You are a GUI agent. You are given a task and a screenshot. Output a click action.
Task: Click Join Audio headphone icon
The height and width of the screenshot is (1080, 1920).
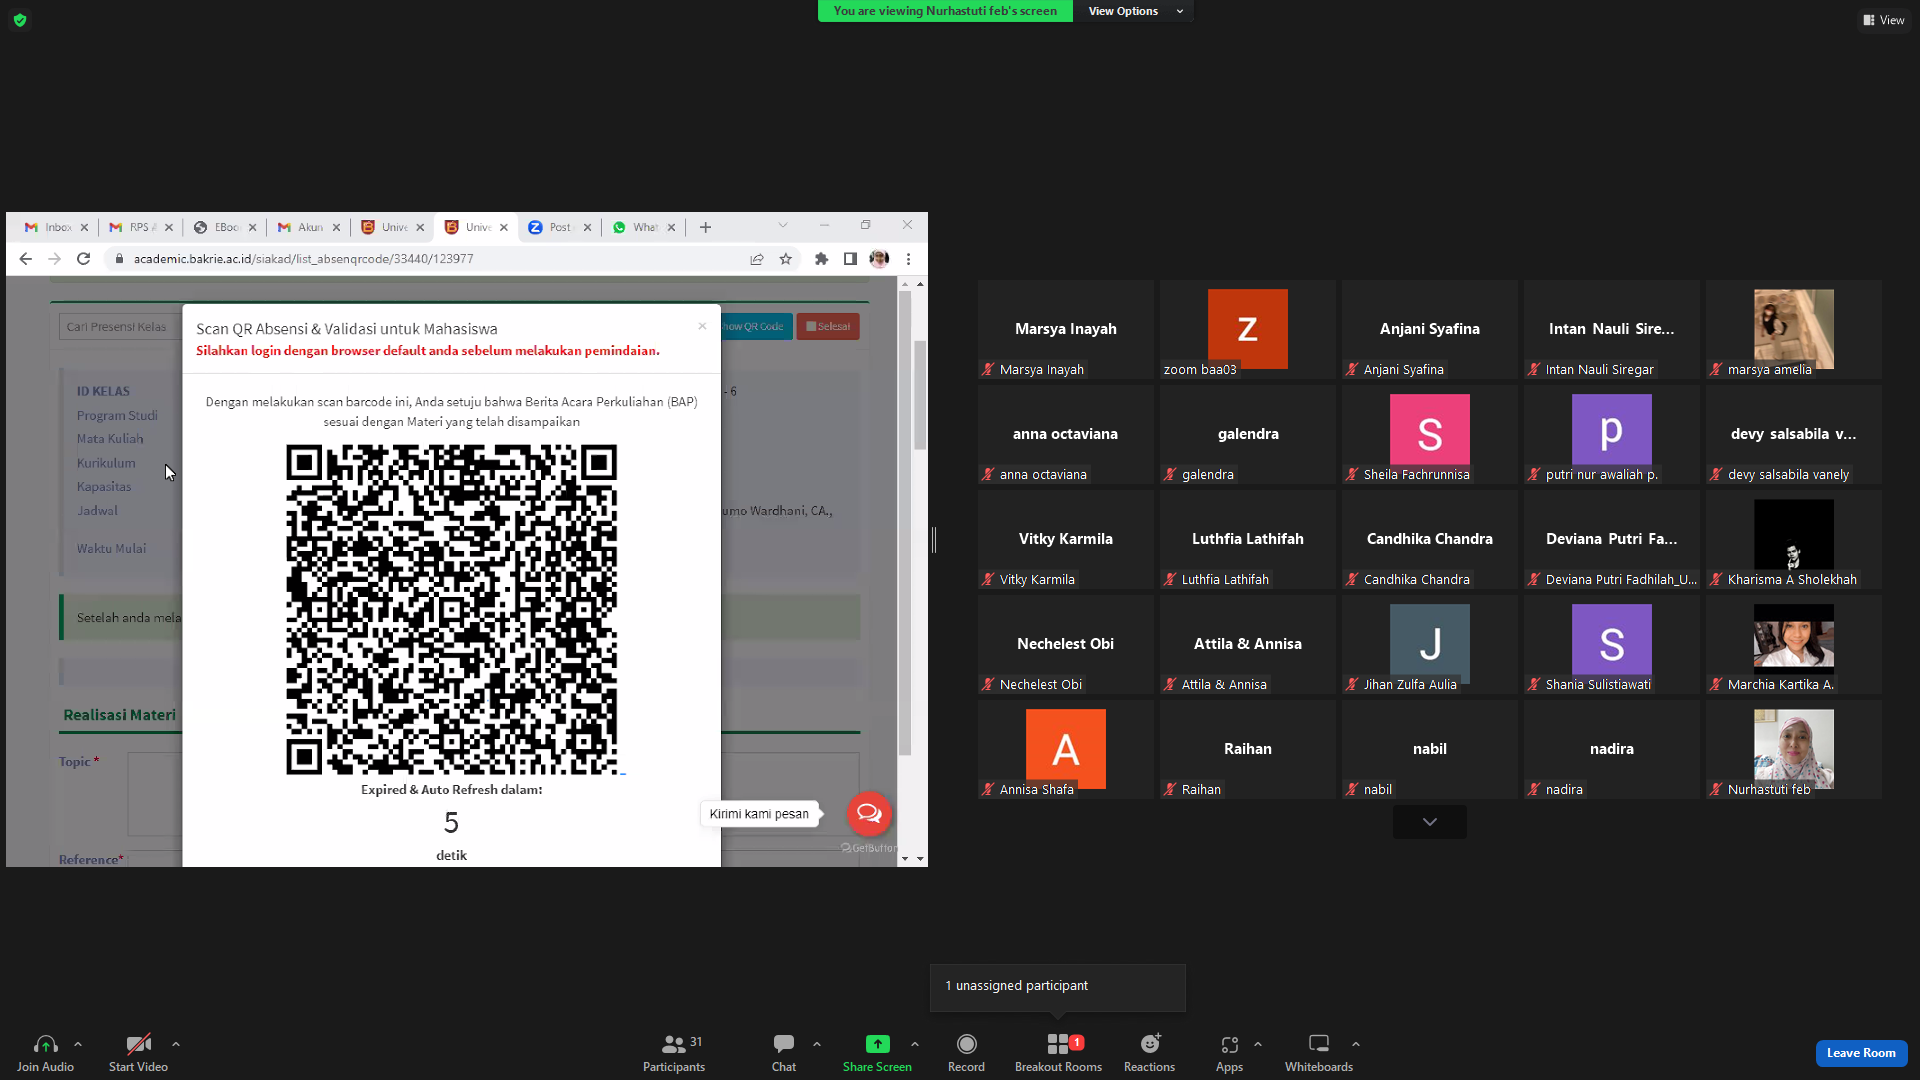[45, 1044]
